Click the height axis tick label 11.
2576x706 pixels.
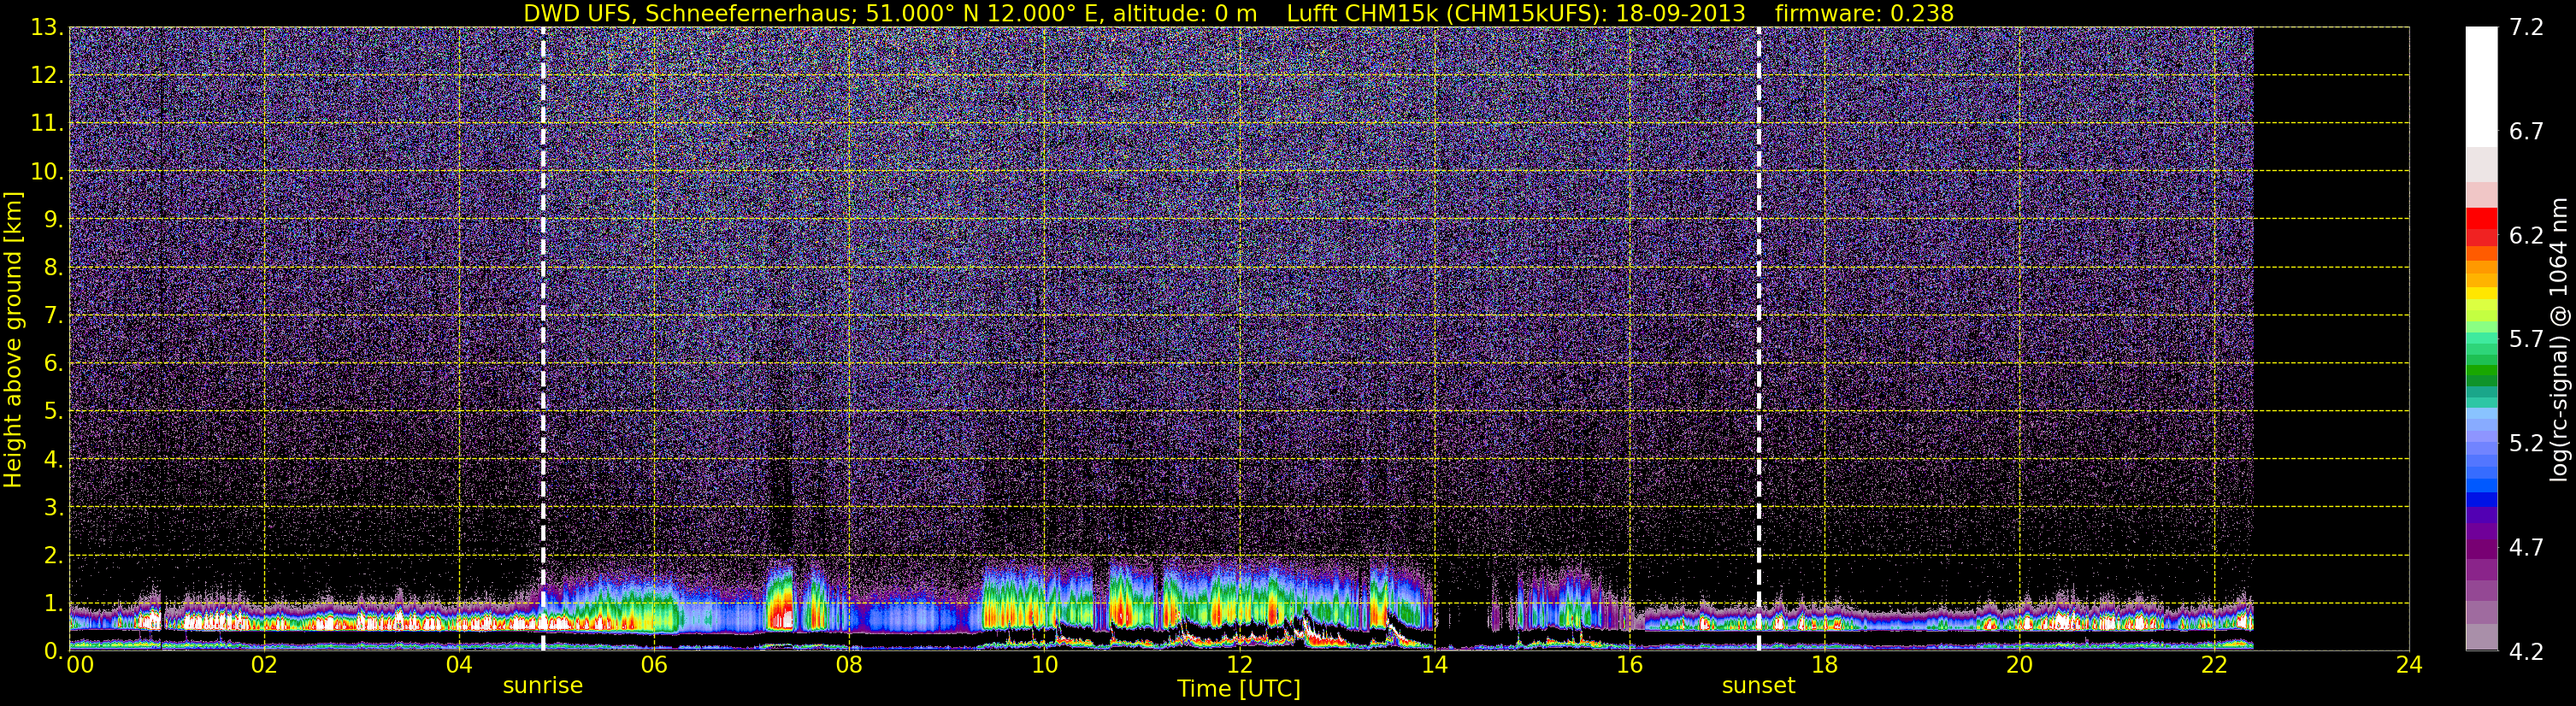pos(46,124)
